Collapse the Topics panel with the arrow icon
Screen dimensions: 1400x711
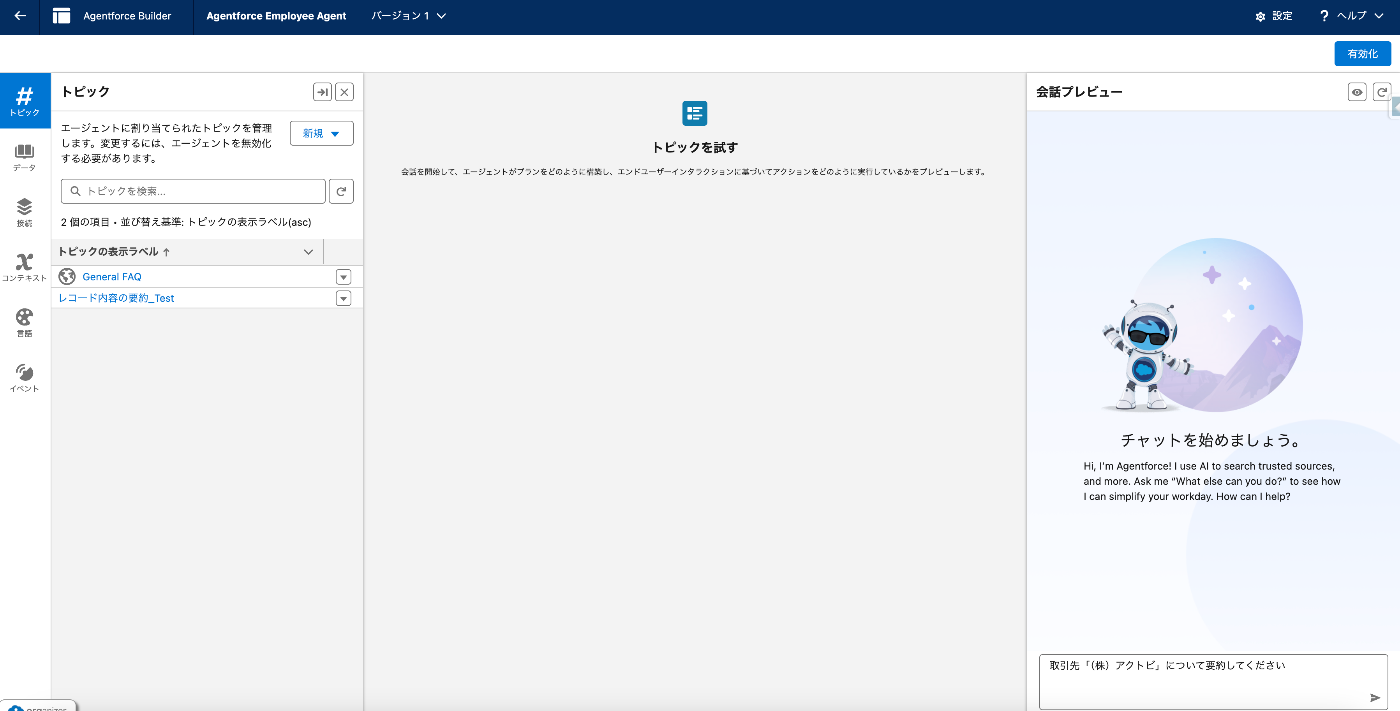322,92
